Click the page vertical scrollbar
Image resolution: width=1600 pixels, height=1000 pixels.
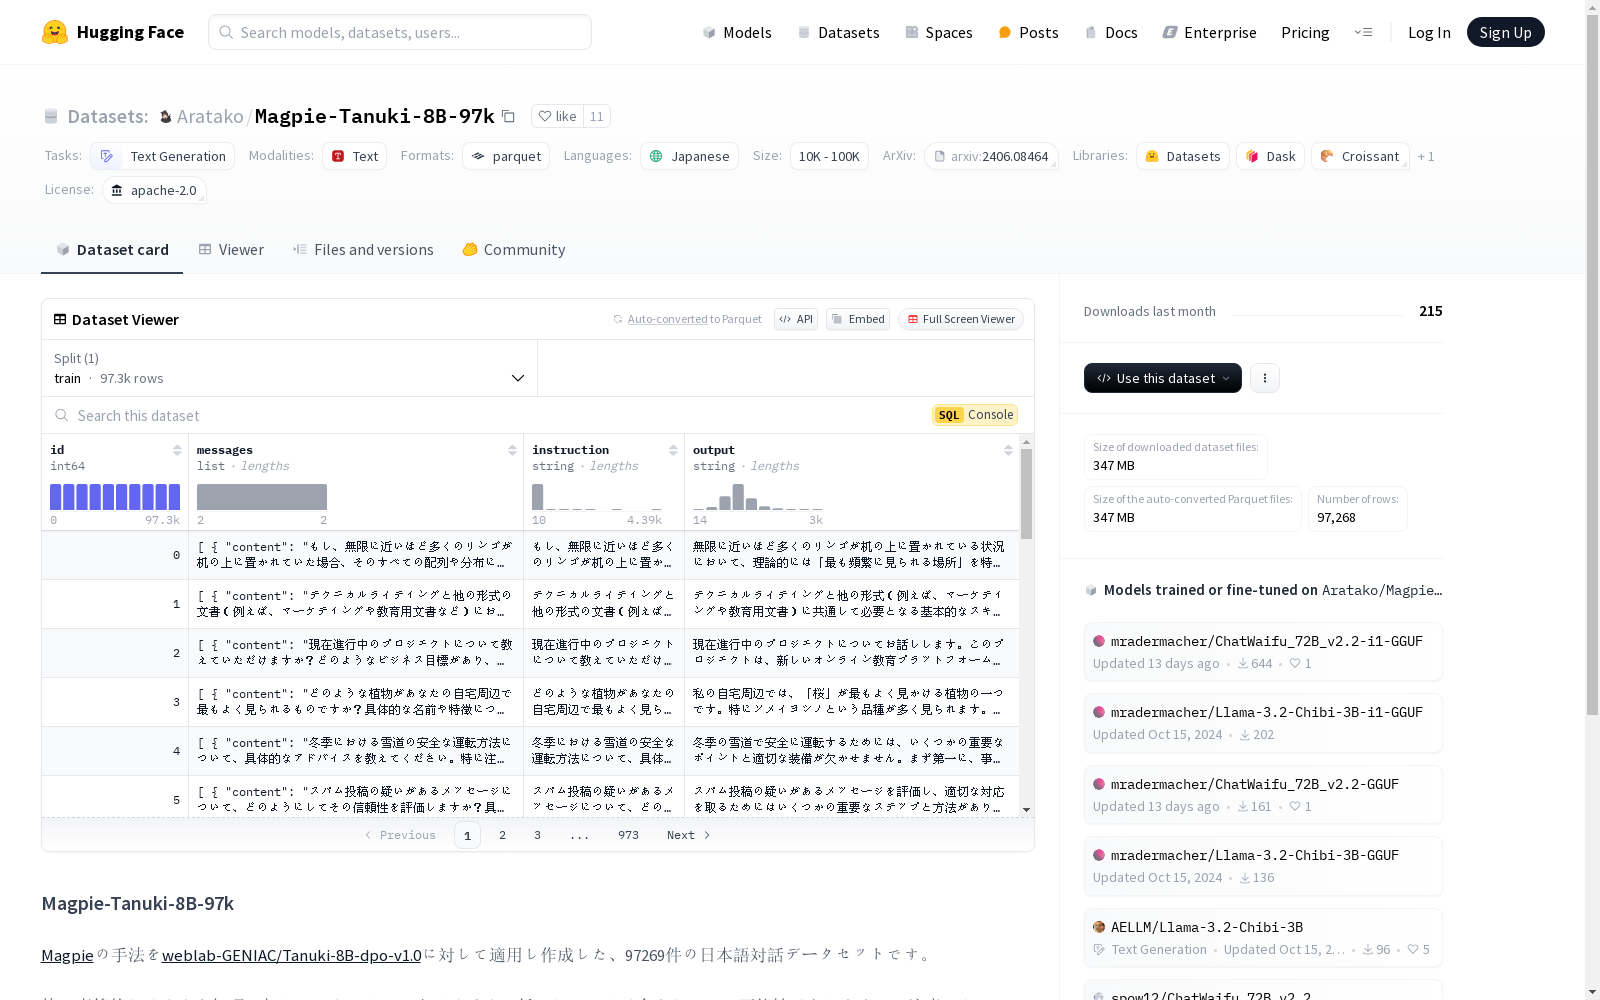click(x=1592, y=365)
